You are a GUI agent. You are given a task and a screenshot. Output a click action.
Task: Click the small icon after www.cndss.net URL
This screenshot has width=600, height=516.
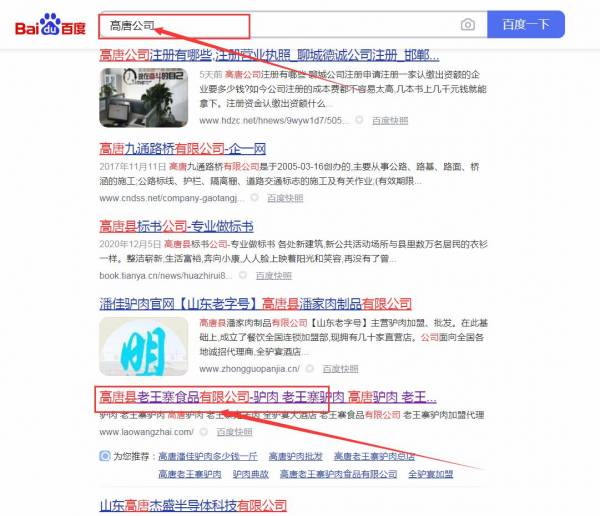[253, 198]
